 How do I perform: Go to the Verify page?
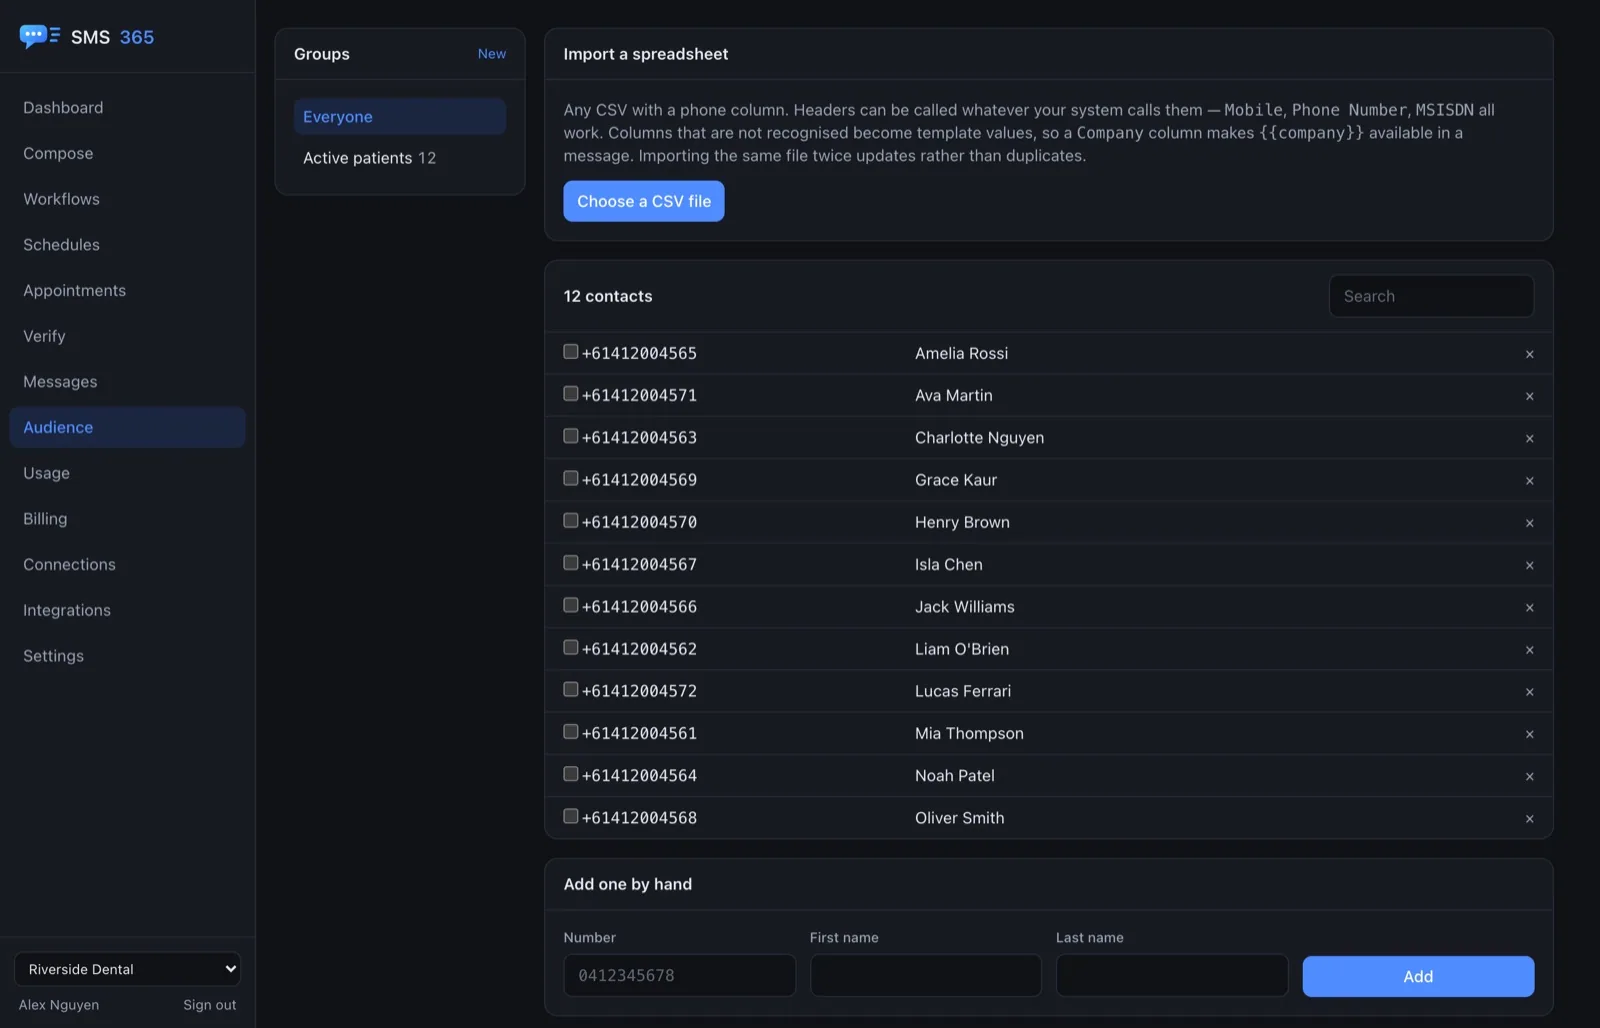click(127, 336)
